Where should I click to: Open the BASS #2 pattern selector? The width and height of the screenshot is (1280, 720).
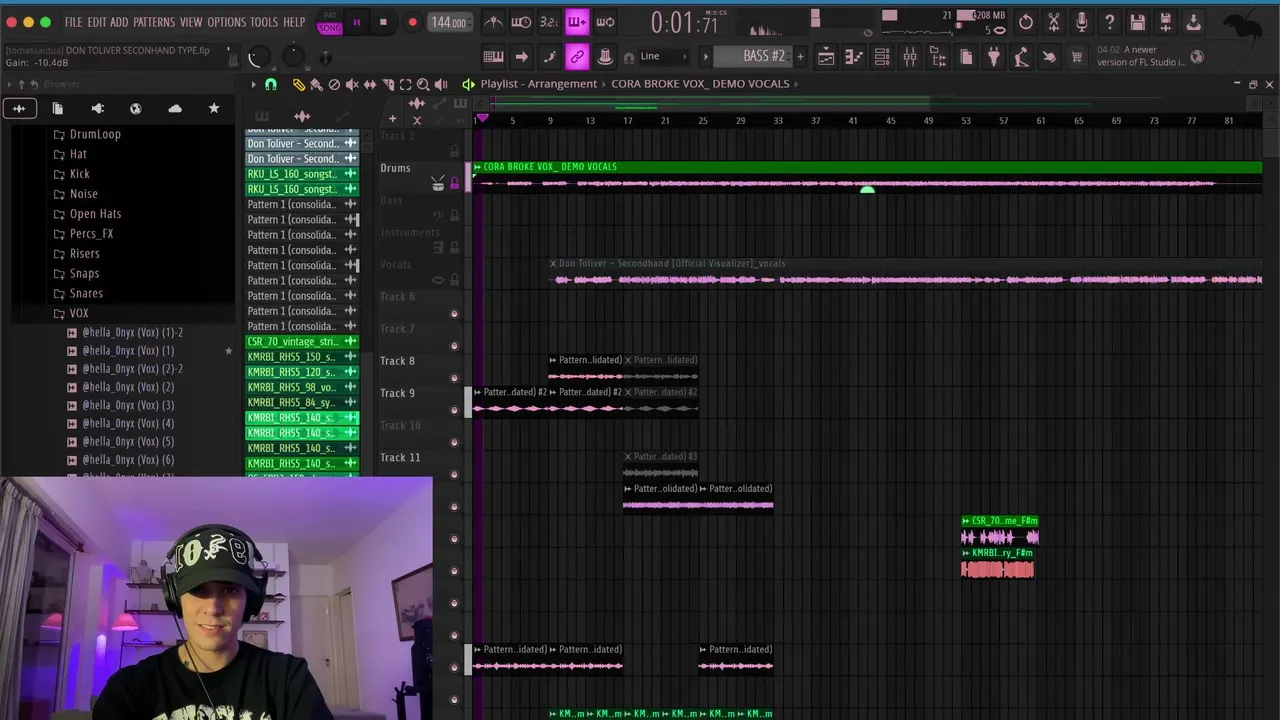point(764,56)
